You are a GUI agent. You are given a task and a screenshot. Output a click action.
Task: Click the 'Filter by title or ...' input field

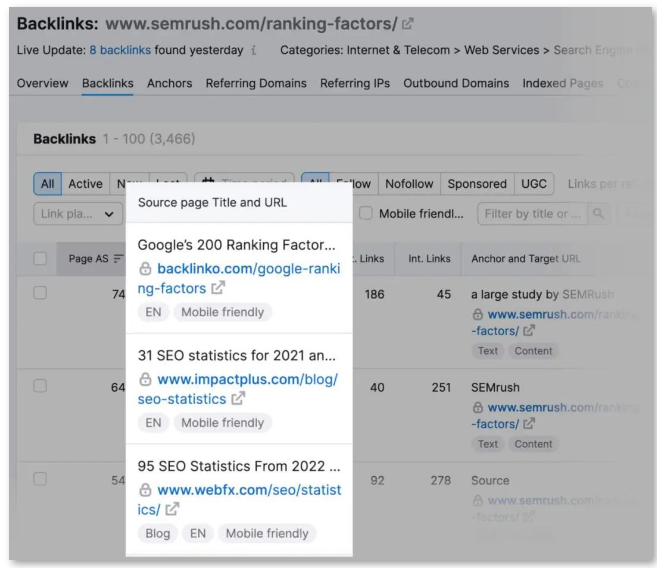tap(532, 214)
